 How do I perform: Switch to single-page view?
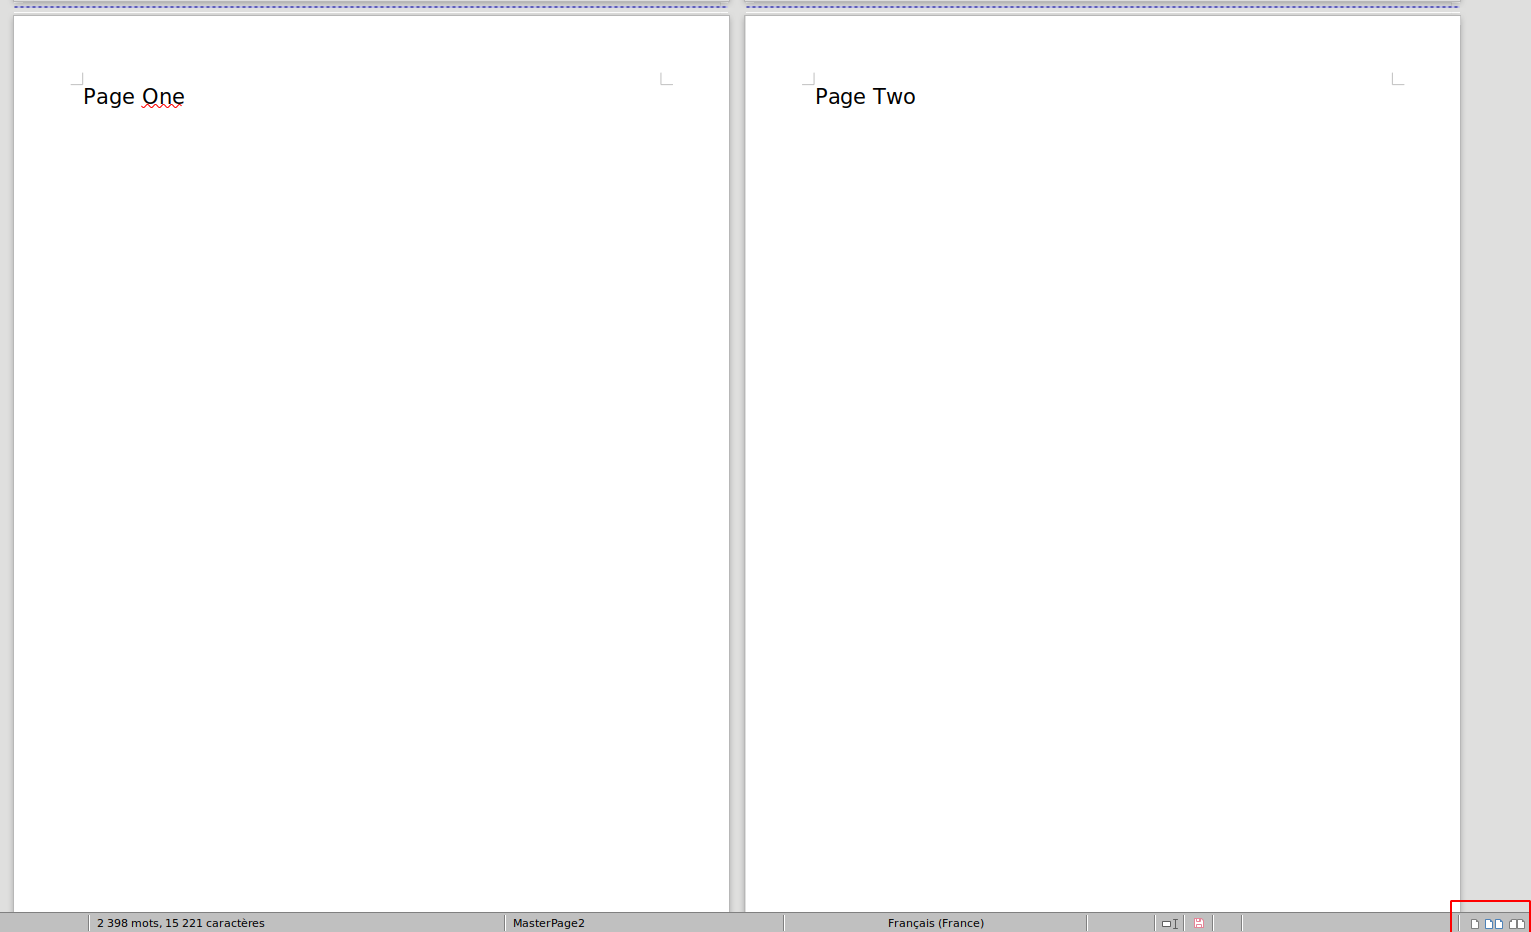tap(1474, 924)
